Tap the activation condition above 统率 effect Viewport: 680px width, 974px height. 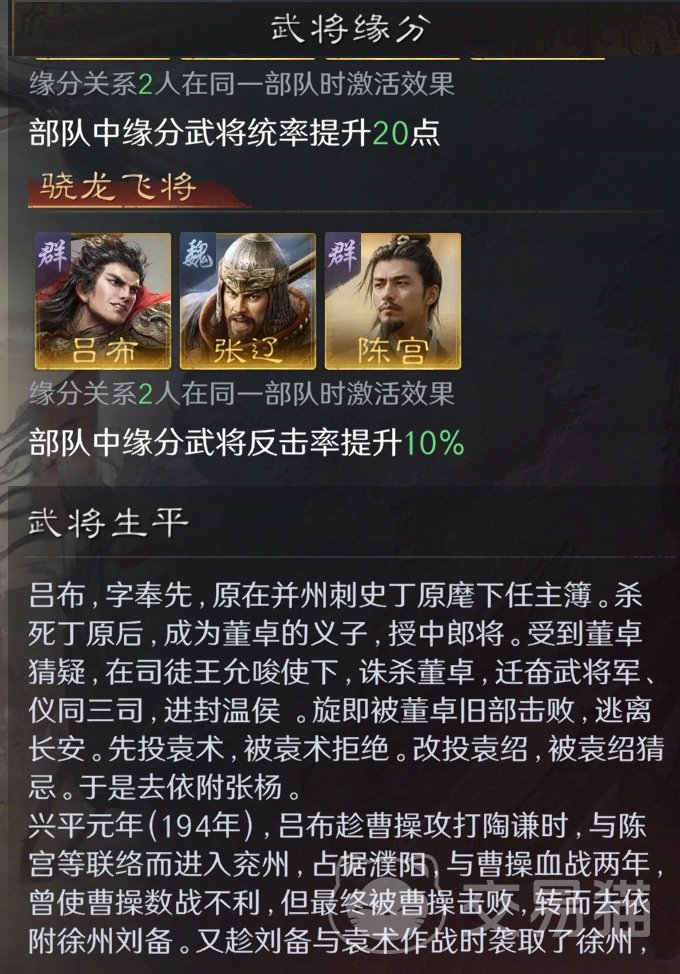tap(242, 84)
